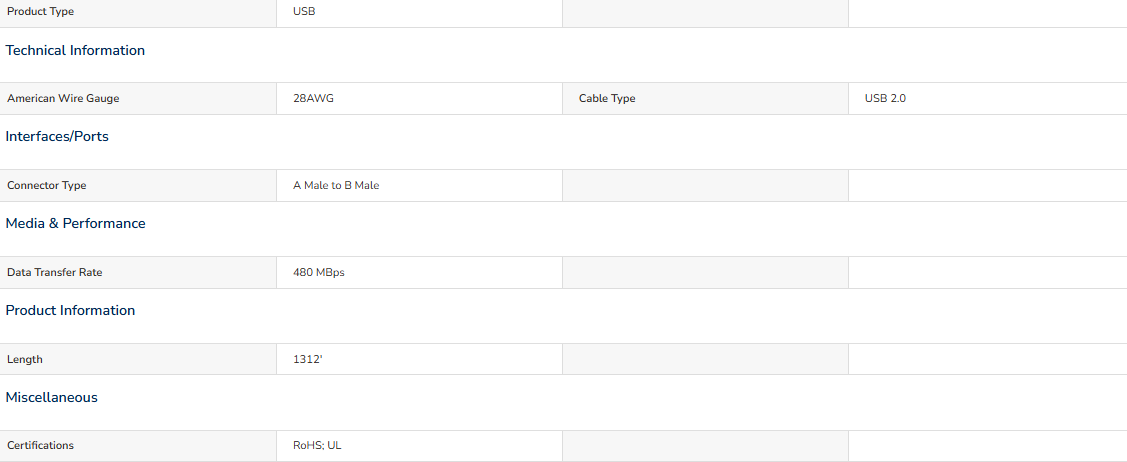
Task: Click the American Wire Gauge label
Action: click(63, 98)
